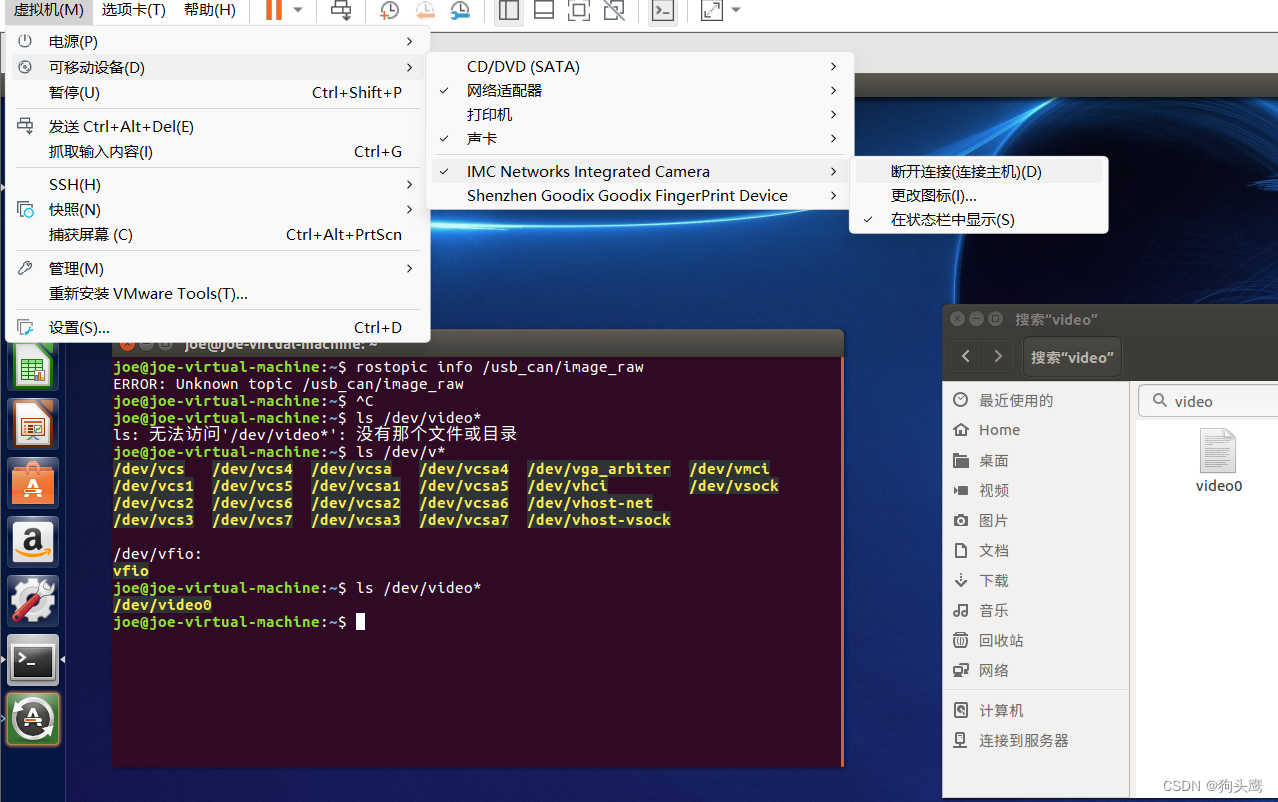Open the 选项卡(T) menu
Screen dimensions: 1278x802
point(134,10)
